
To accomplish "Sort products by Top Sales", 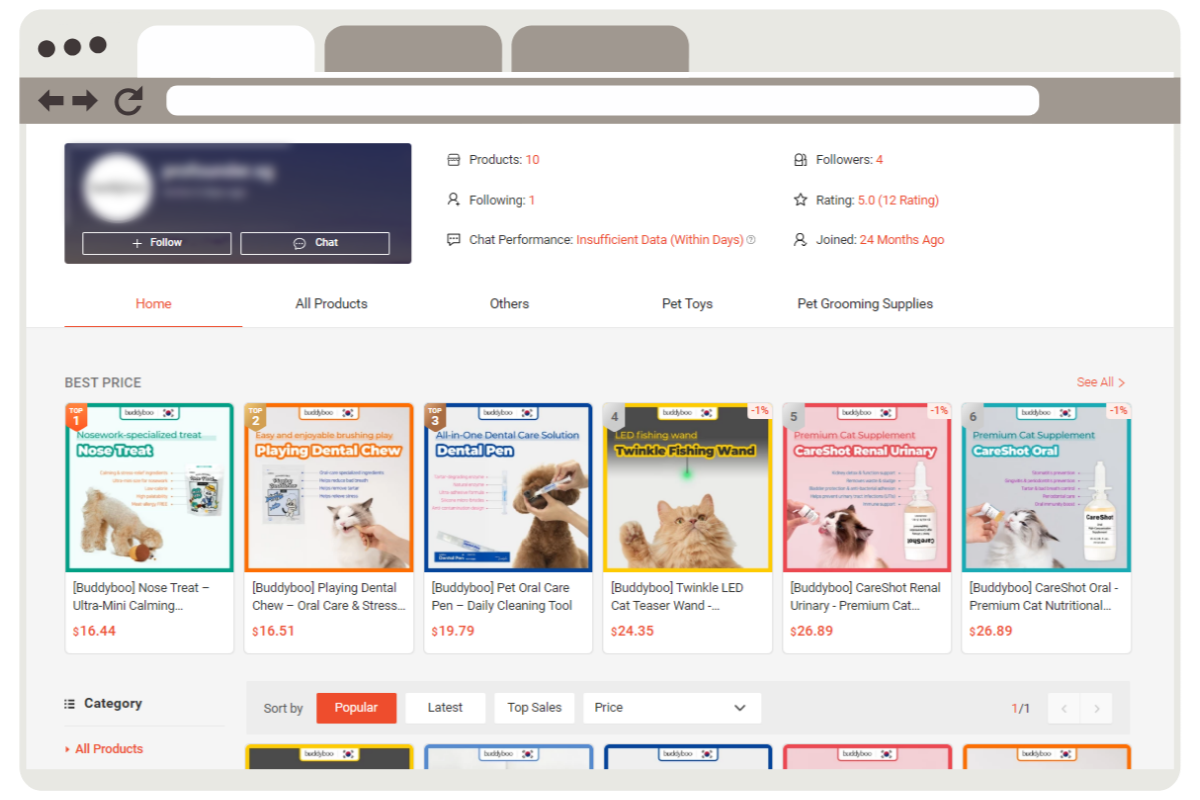I will [x=534, y=708].
